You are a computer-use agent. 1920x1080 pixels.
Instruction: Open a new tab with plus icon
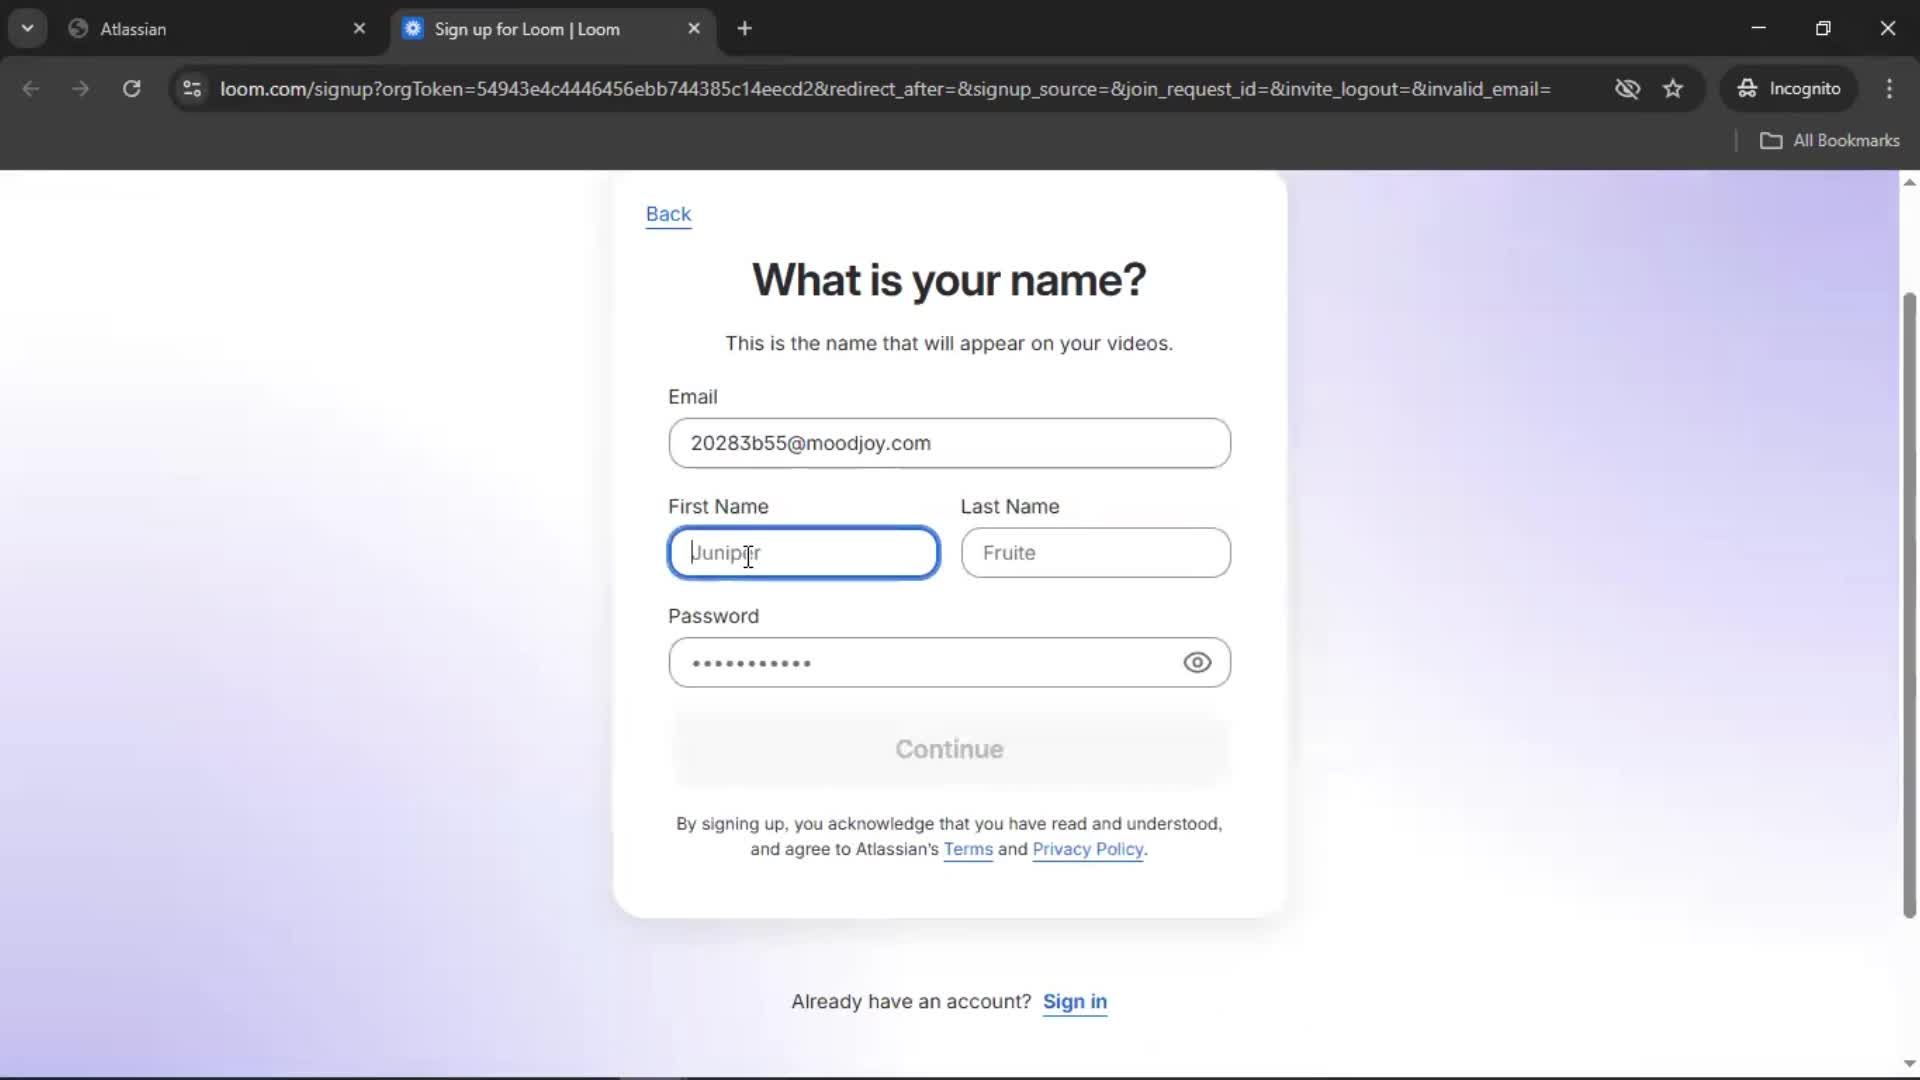point(744,29)
